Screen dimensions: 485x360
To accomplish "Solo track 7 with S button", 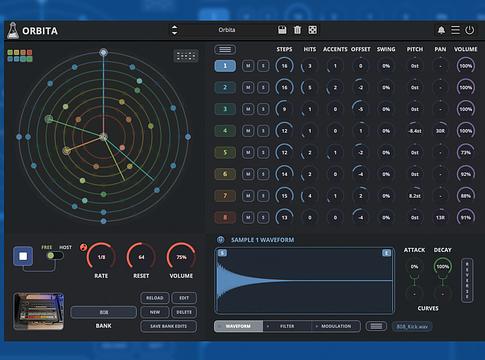I will [263, 196].
